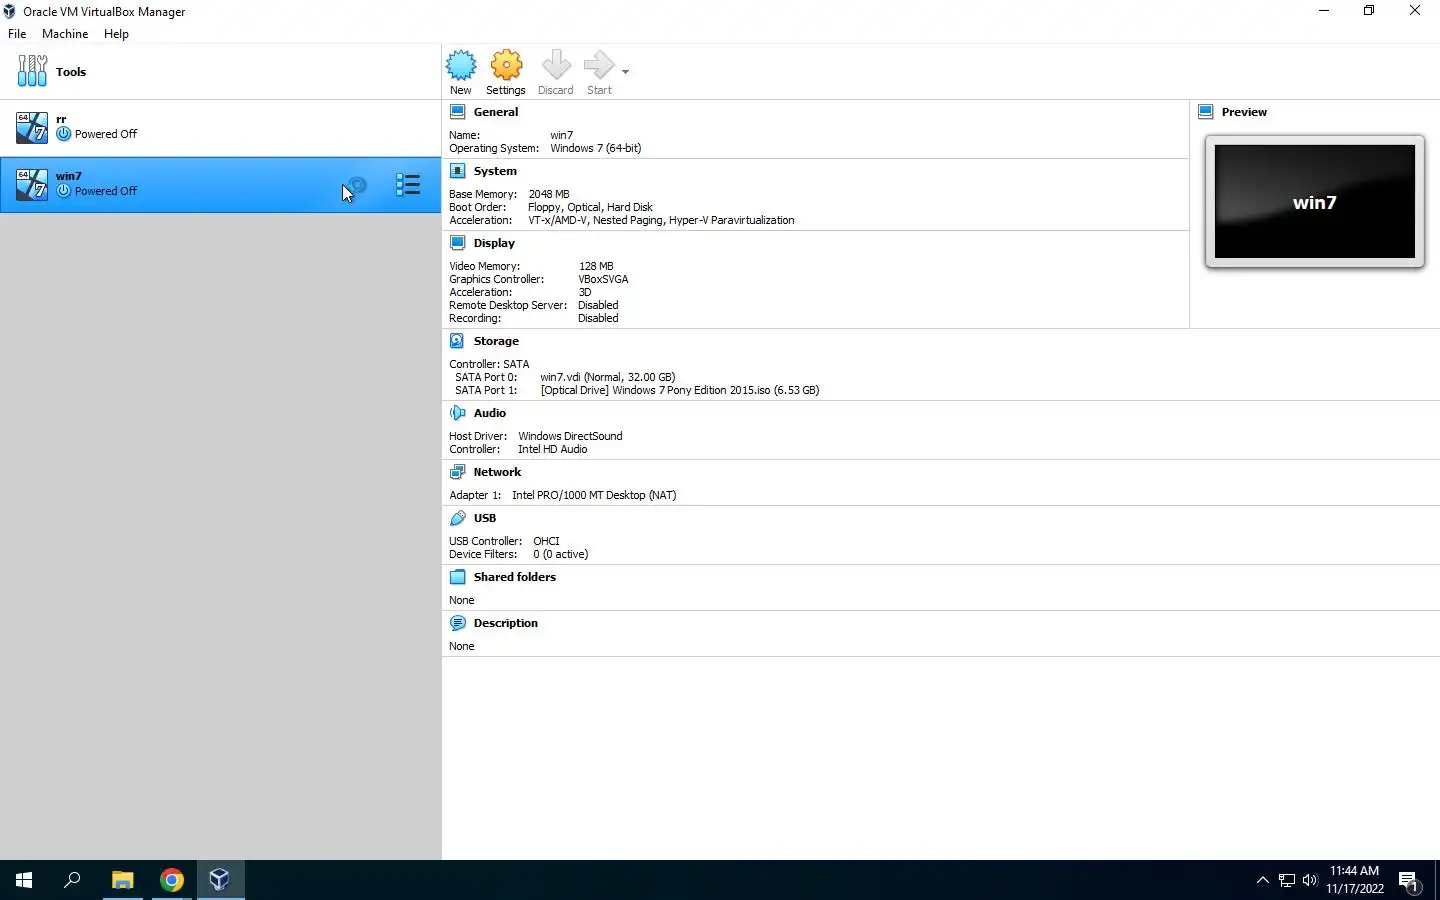Open the notification center icon
Viewport: 1440px width, 900px height.
coord(1409,881)
